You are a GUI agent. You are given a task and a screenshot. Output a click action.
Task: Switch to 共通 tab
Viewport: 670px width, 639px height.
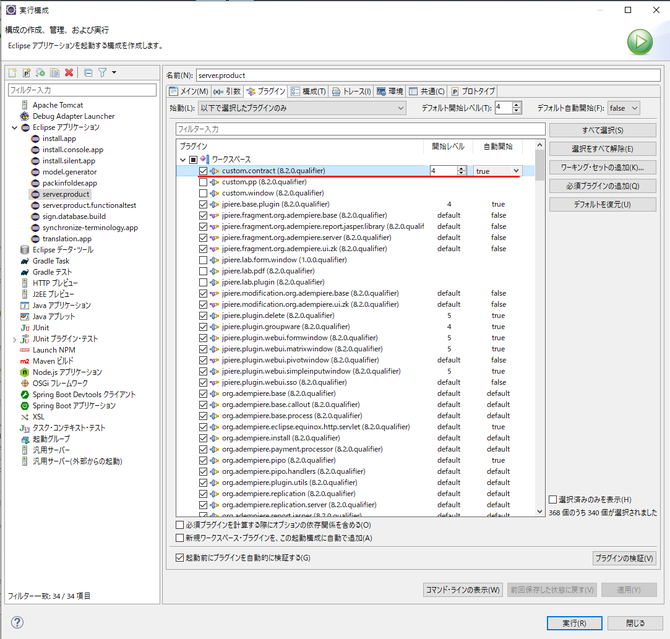(427, 91)
